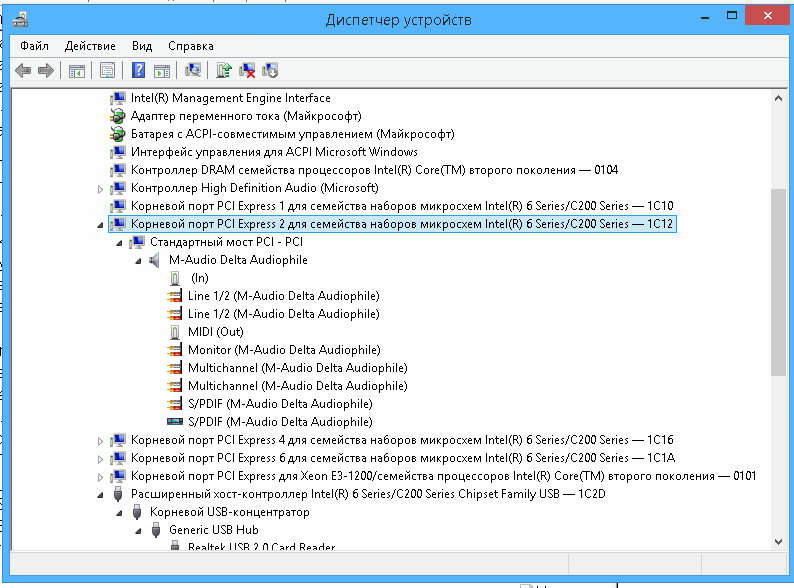This screenshot has width=794, height=588.
Task: Click the MIDI (Out) device icon
Action: tap(175, 332)
